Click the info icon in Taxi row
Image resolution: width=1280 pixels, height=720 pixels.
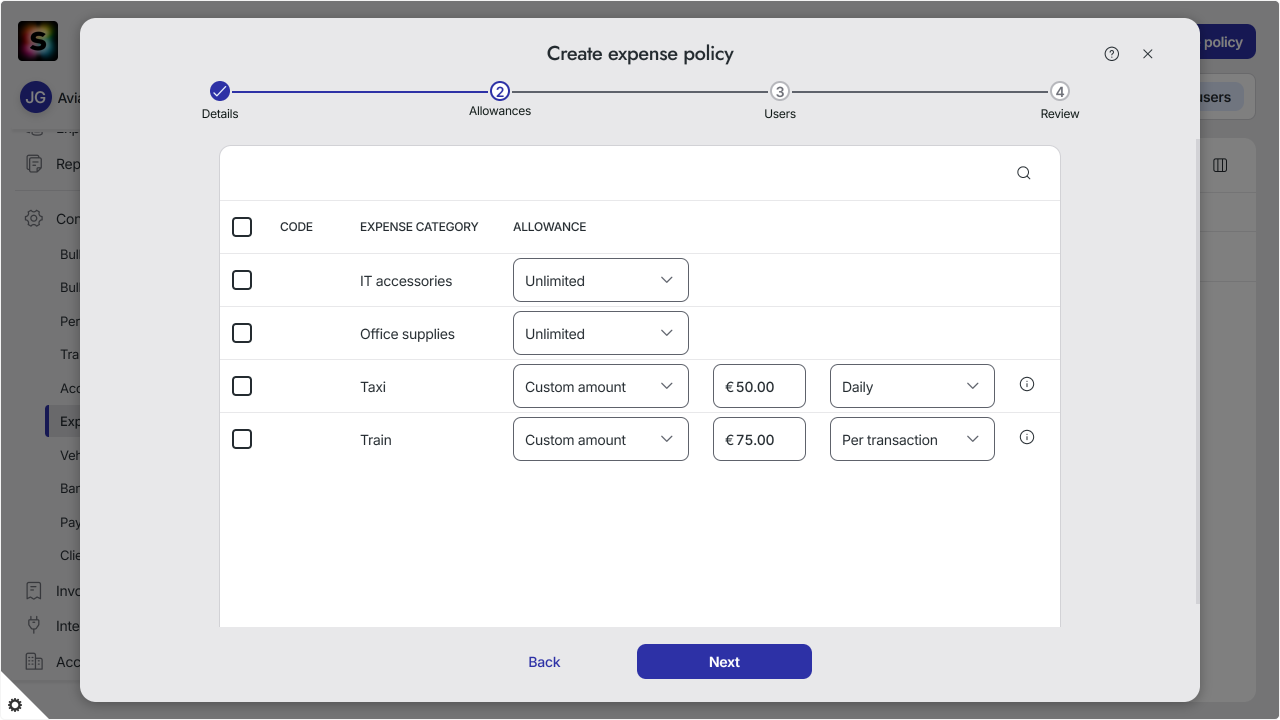tap(1027, 384)
